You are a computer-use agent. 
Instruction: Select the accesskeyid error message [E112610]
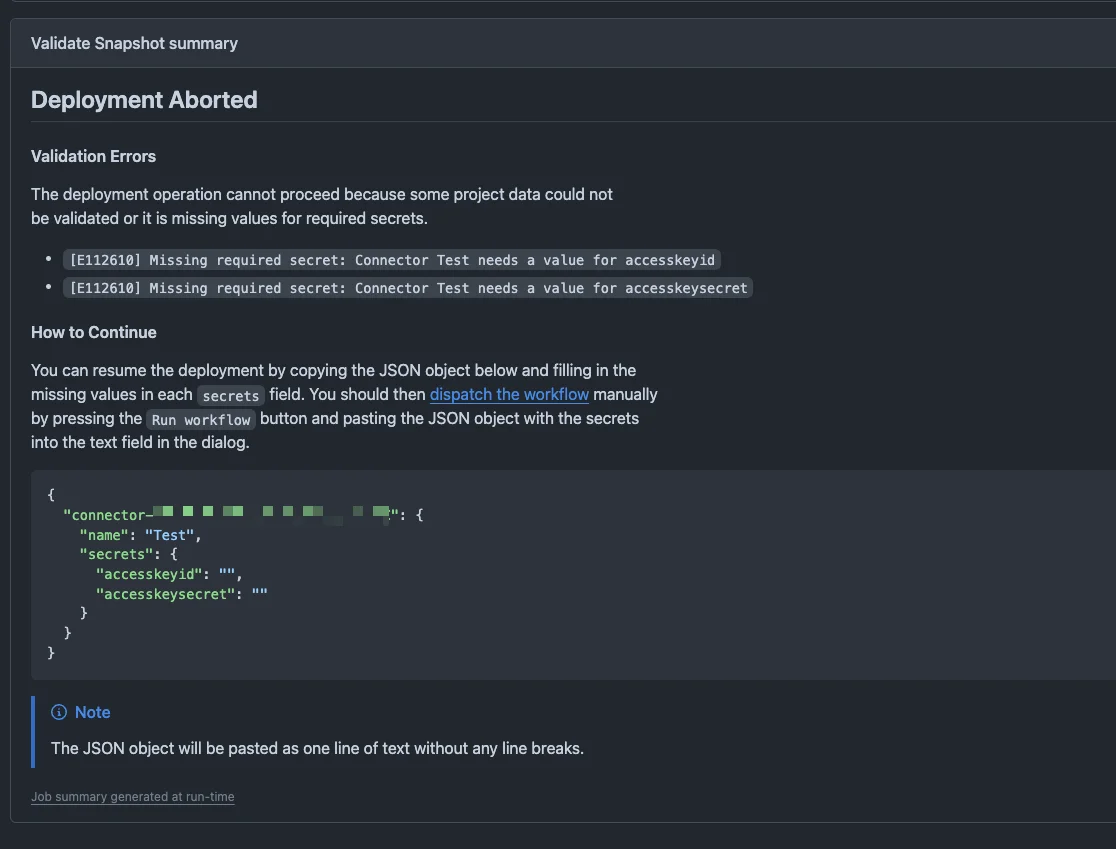click(392, 259)
